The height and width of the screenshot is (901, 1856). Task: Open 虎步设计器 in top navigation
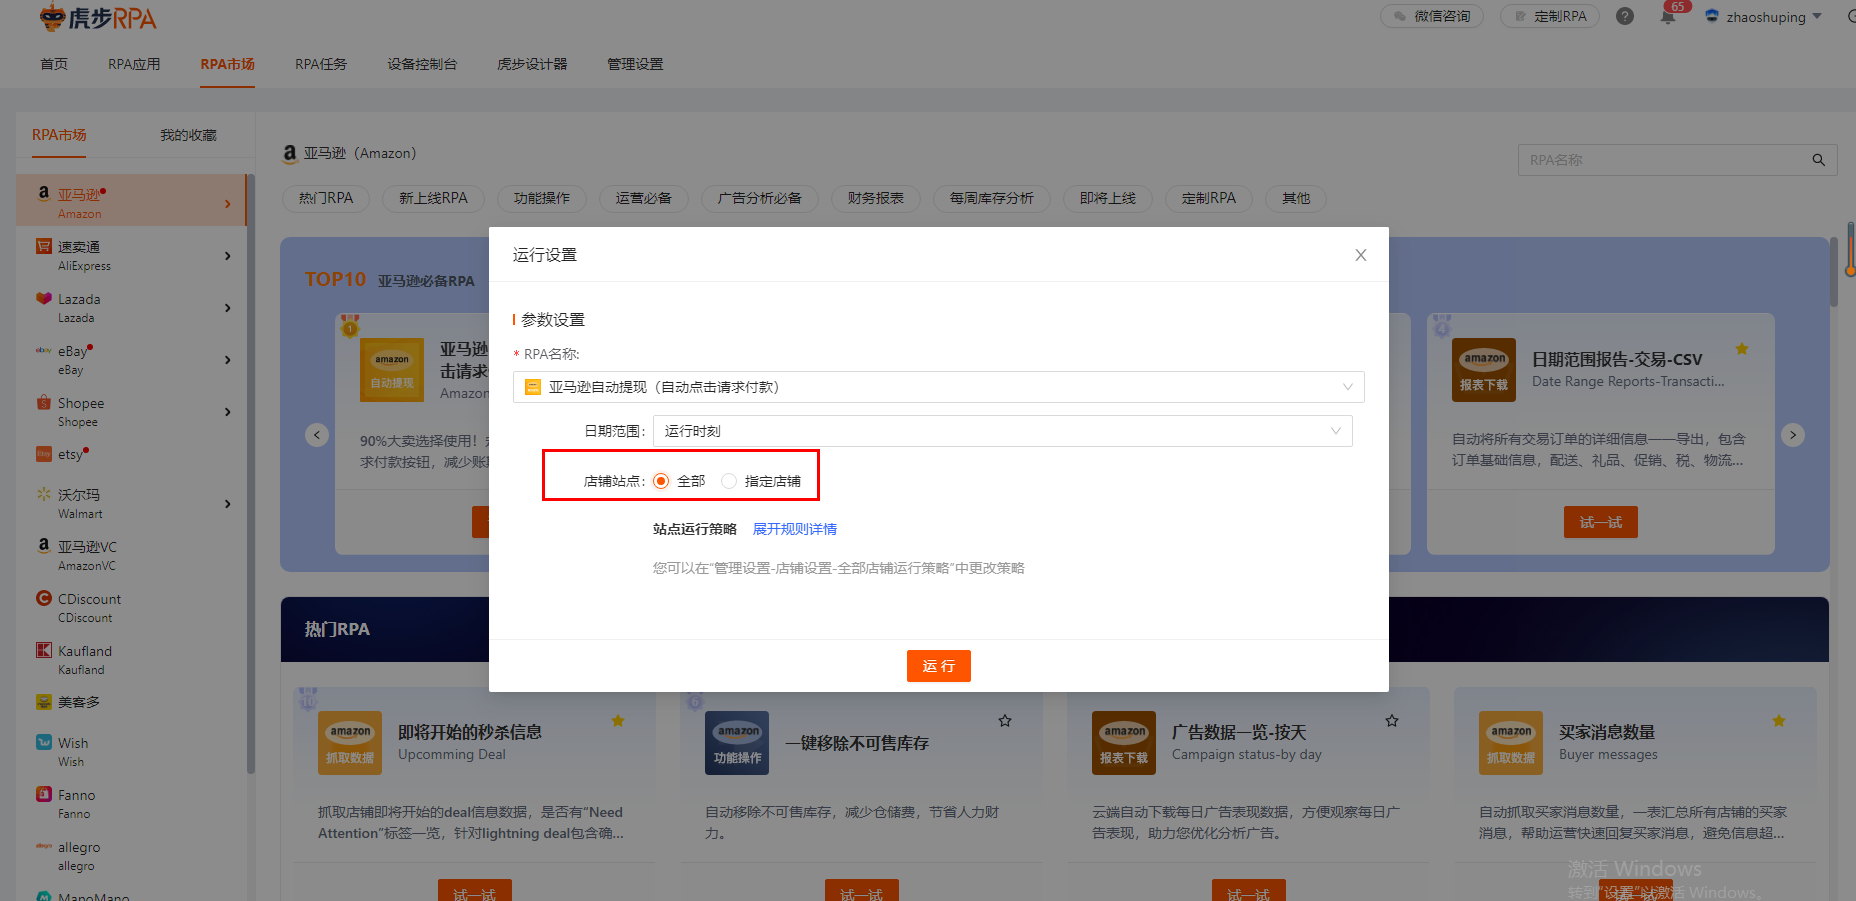click(532, 64)
